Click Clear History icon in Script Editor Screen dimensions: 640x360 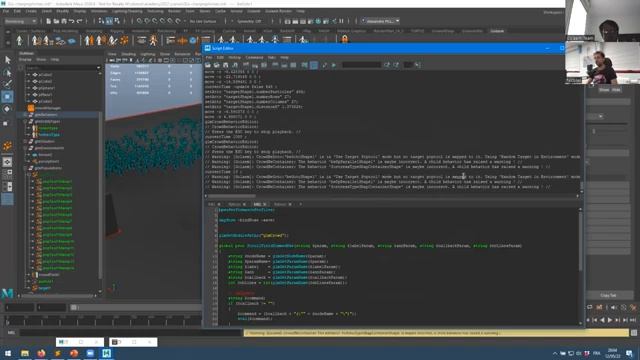click(246, 65)
